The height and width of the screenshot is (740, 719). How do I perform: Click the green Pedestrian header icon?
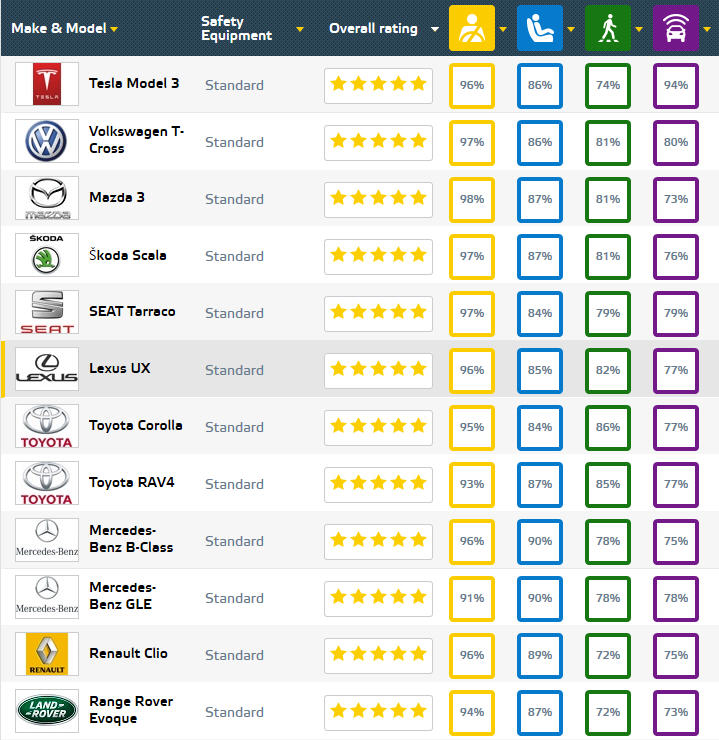(x=607, y=28)
